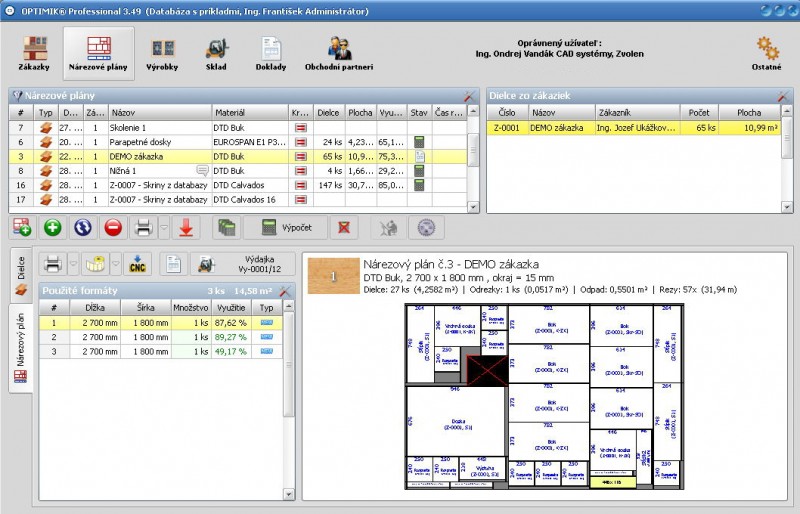The height and width of the screenshot is (514, 800).
Task: Open the Doklady documents module
Action: coord(270,54)
